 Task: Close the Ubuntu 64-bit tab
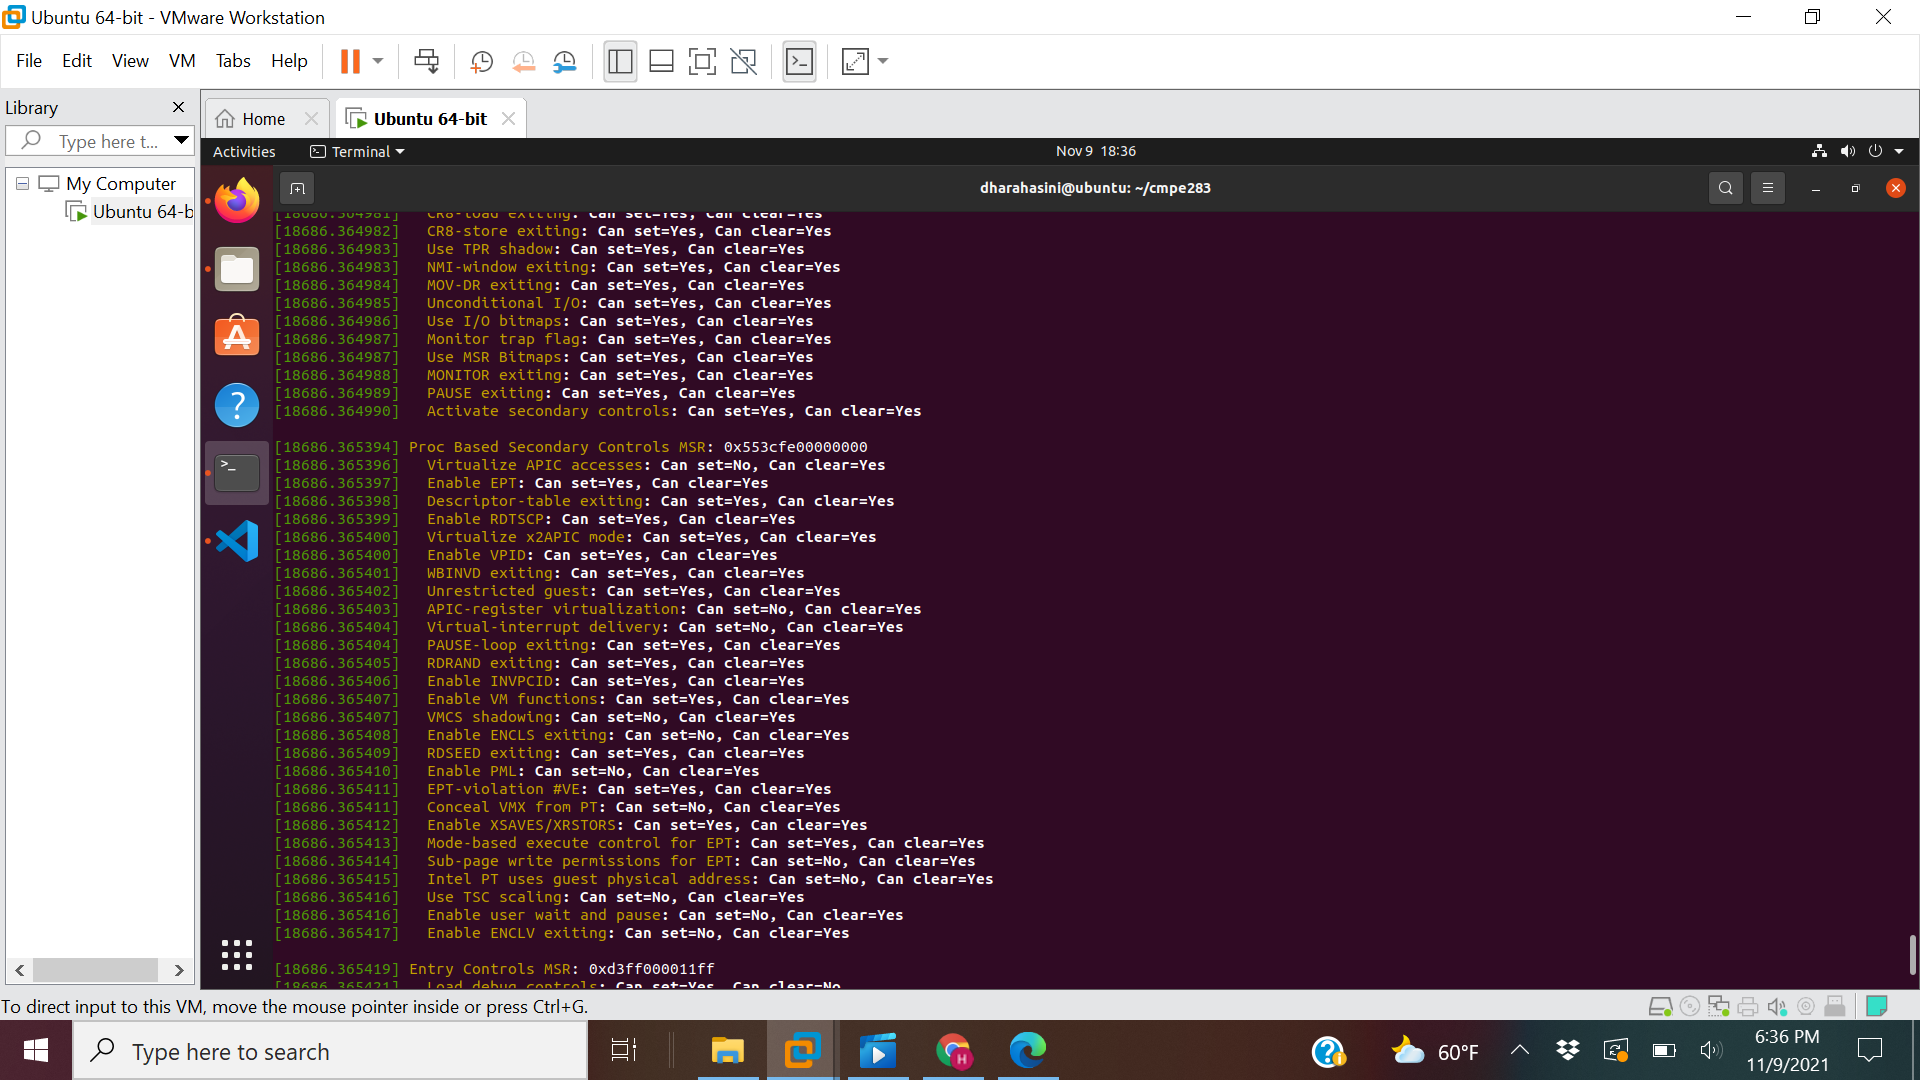click(509, 119)
